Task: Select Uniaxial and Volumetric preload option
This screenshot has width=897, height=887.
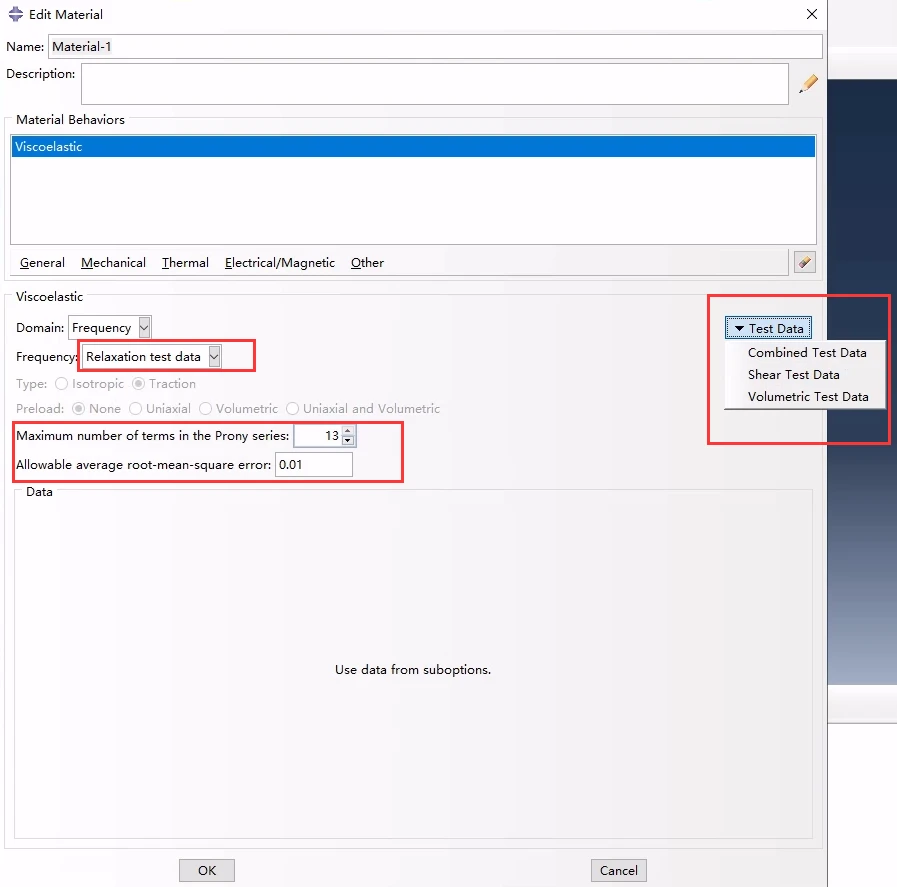Action: click(x=292, y=408)
